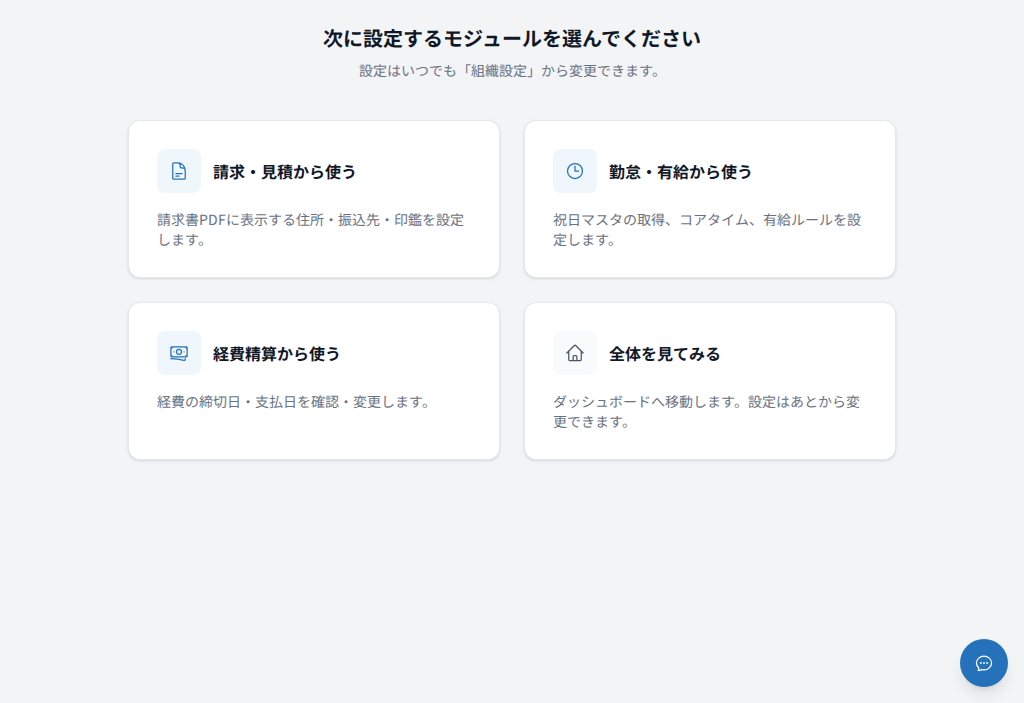Click the 祝日マスタの取得 description text
1024x703 pixels.
pos(707,230)
